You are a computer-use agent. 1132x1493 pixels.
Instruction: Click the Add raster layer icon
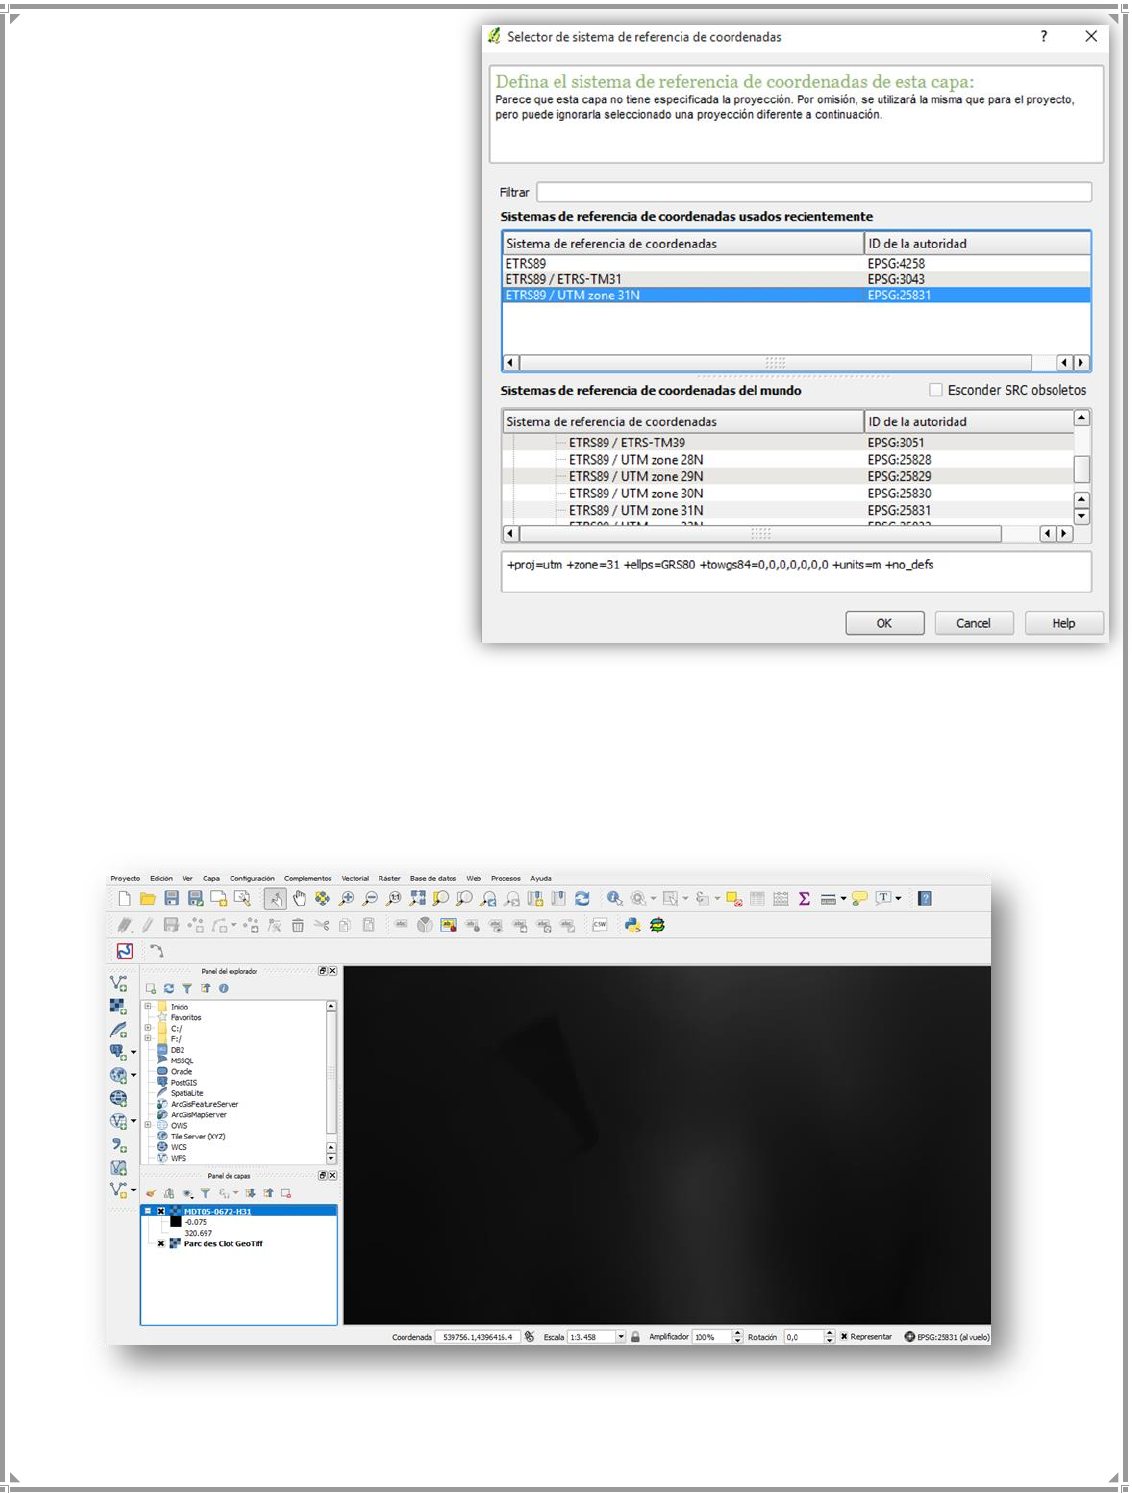click(x=118, y=1006)
